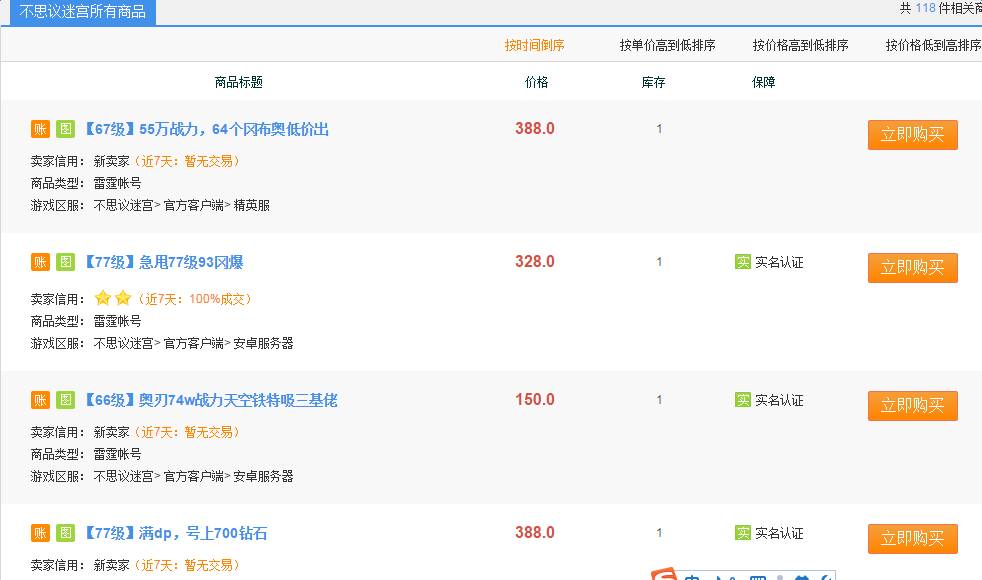Screen dimensions: 982x580
Task: Click the 保障 column header
Action: pyautogui.click(x=763, y=82)
